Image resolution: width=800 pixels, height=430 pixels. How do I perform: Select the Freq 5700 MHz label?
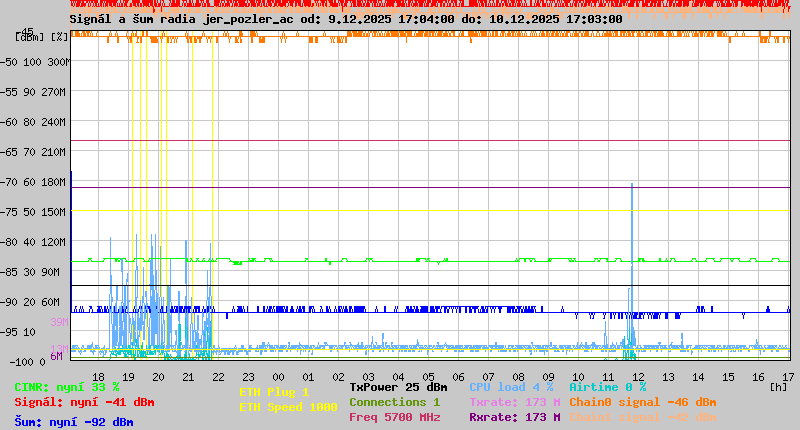[x=395, y=417]
